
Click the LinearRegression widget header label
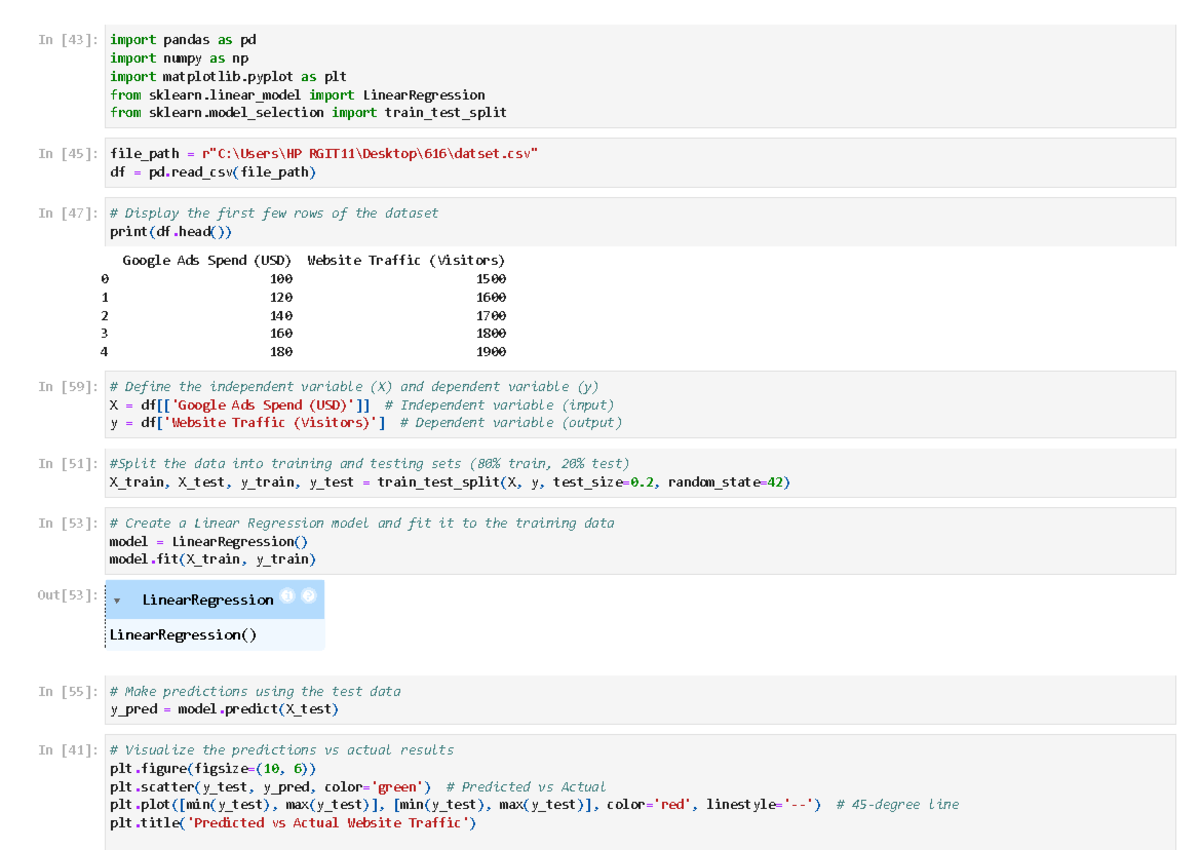pos(207,600)
